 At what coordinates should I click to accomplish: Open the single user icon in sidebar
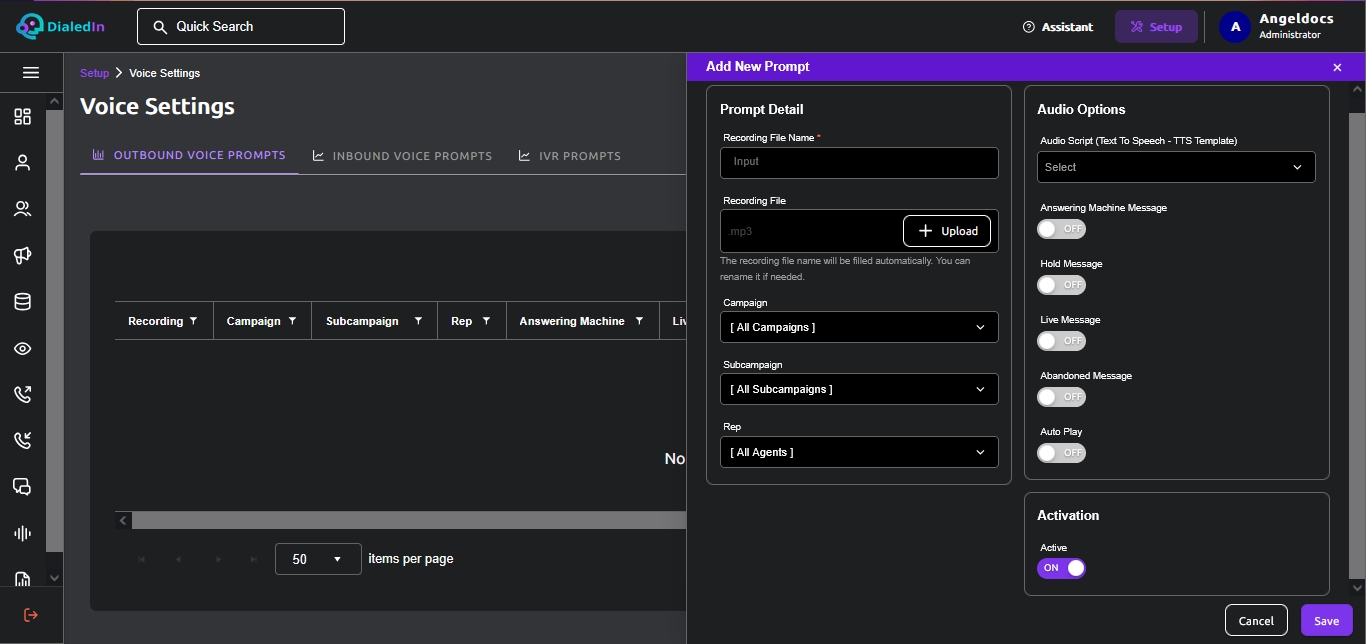click(22, 163)
